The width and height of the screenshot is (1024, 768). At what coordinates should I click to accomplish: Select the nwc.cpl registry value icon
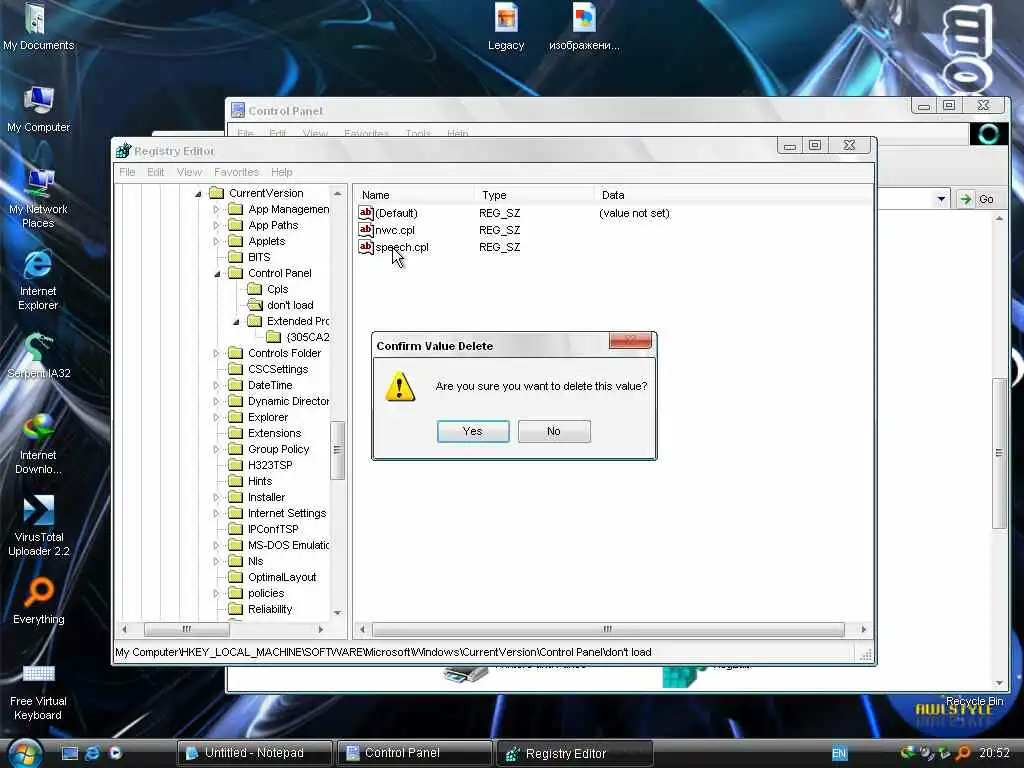coord(366,230)
